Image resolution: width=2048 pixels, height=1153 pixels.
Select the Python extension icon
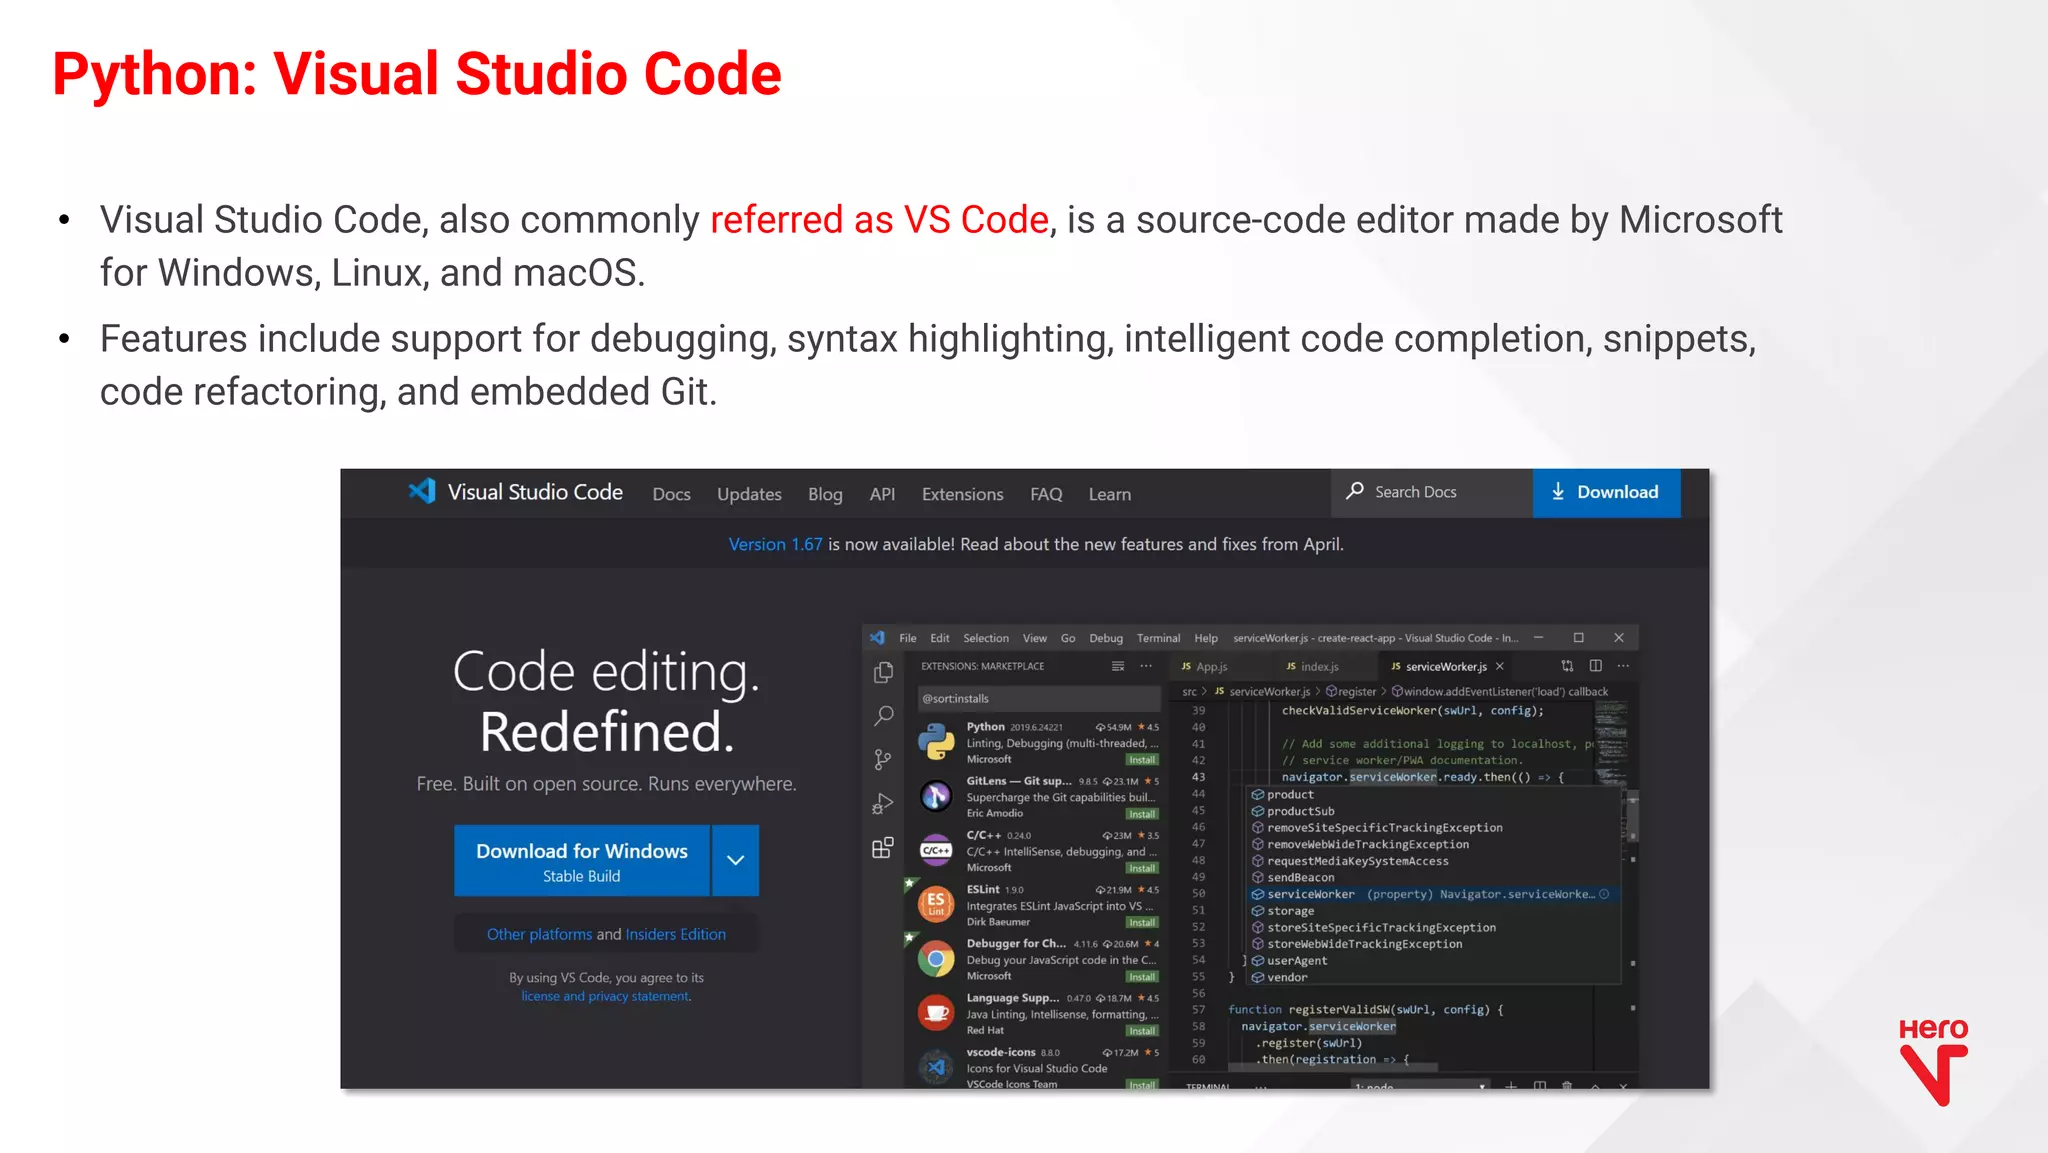point(936,742)
